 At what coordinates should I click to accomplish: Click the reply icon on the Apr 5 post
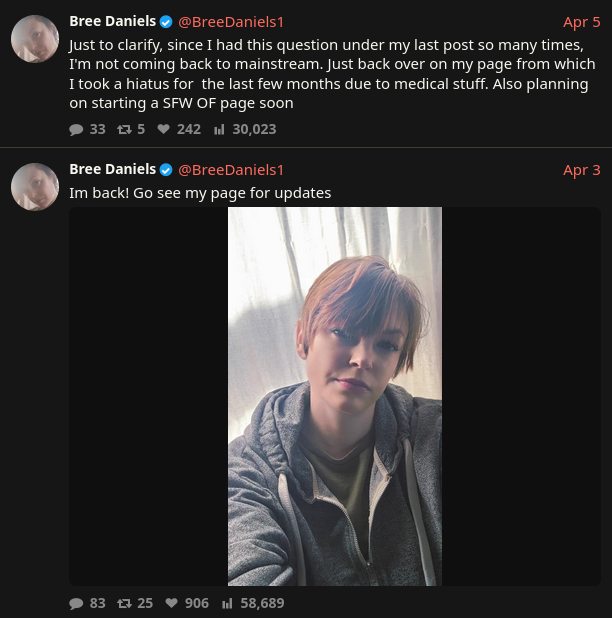point(77,129)
